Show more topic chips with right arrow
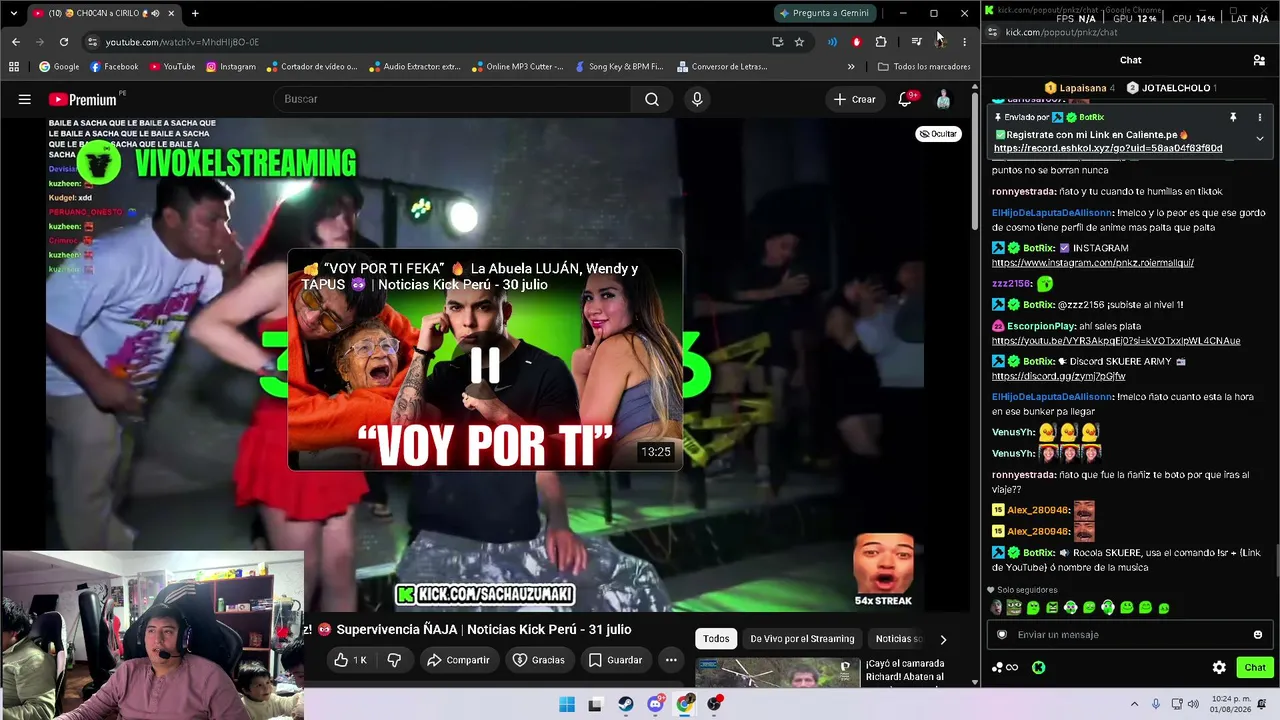Viewport: 1280px width, 720px height. (x=942, y=639)
